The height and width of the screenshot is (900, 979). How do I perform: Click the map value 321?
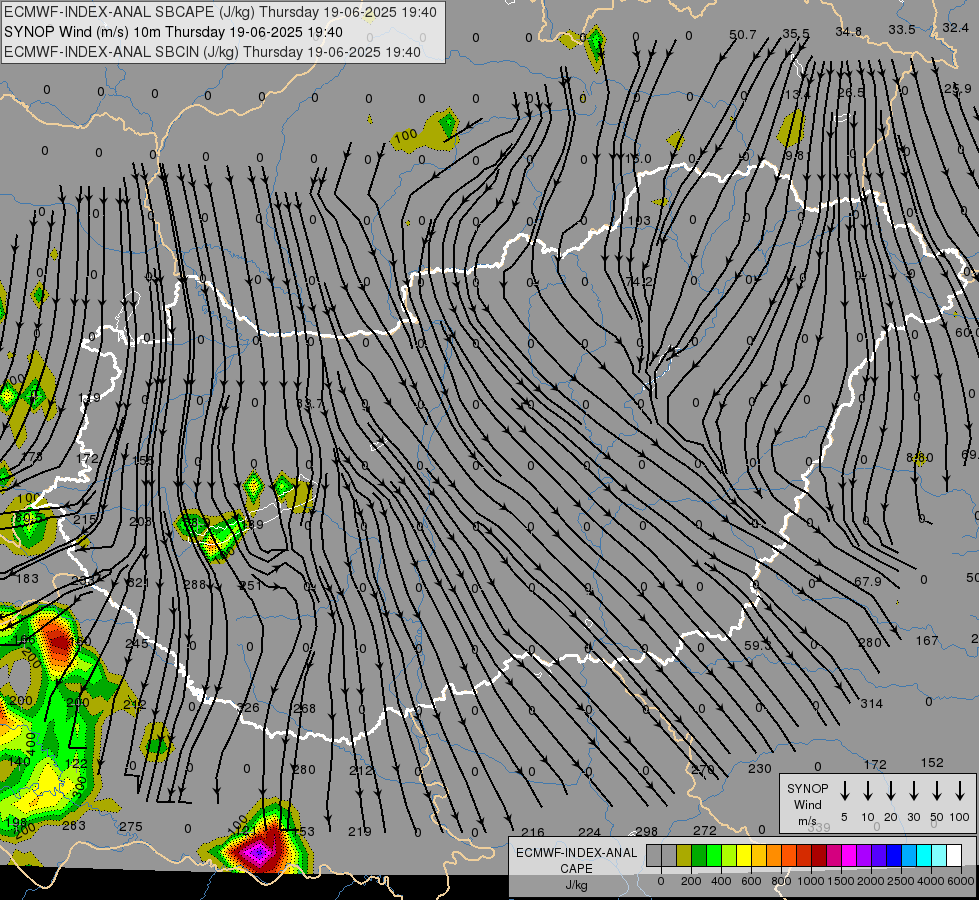(138, 583)
